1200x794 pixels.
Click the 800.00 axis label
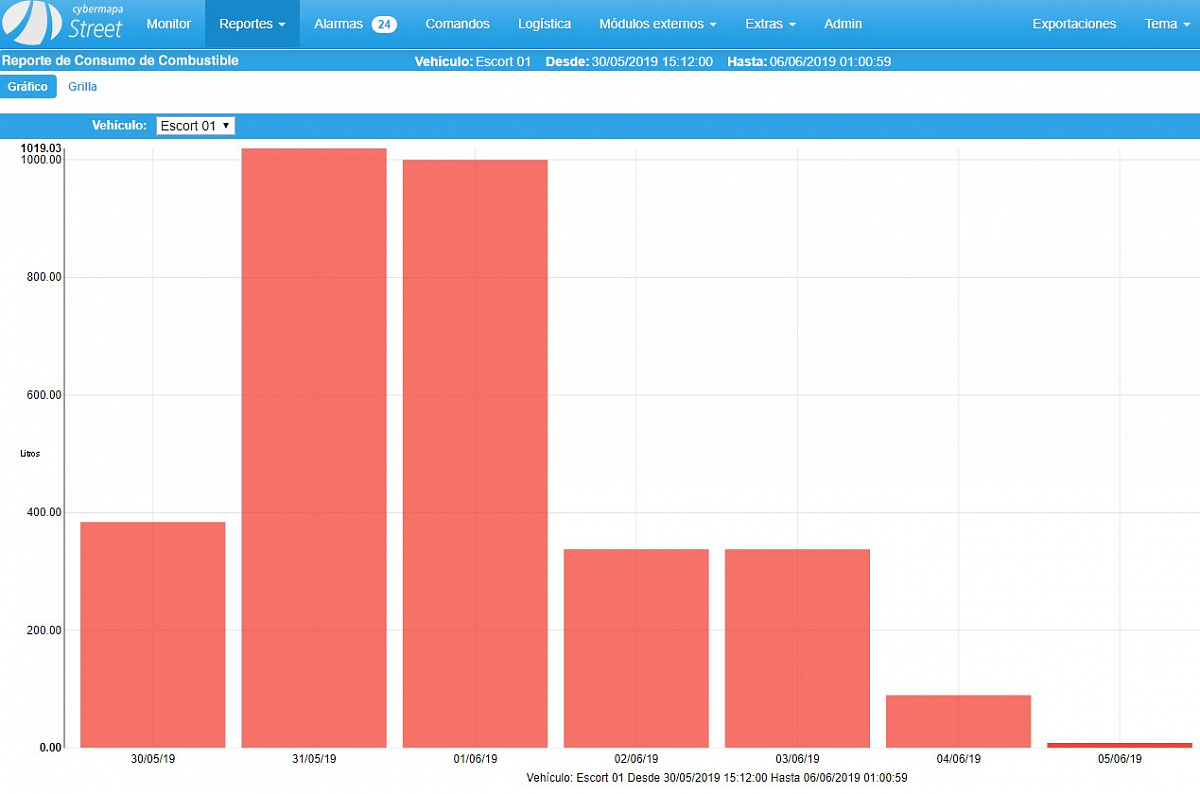click(x=44, y=277)
